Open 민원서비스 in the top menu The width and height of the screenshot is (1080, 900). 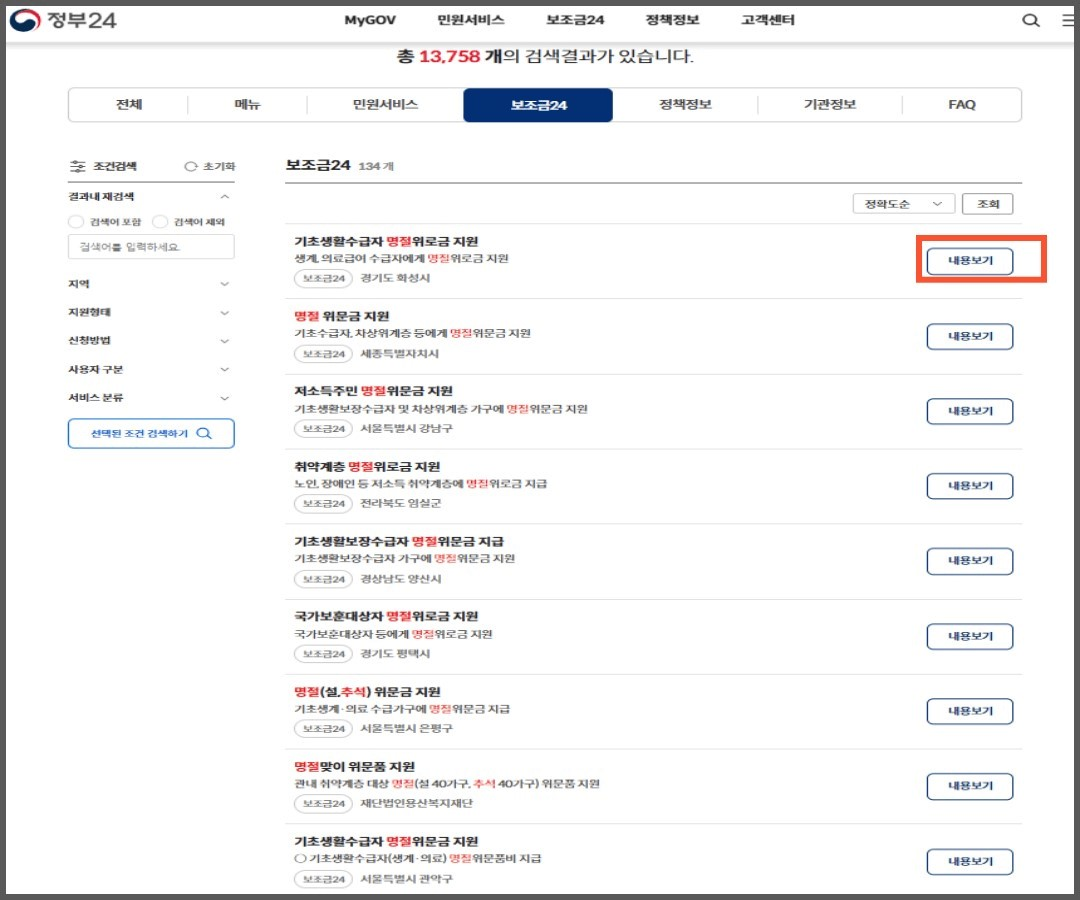point(470,20)
